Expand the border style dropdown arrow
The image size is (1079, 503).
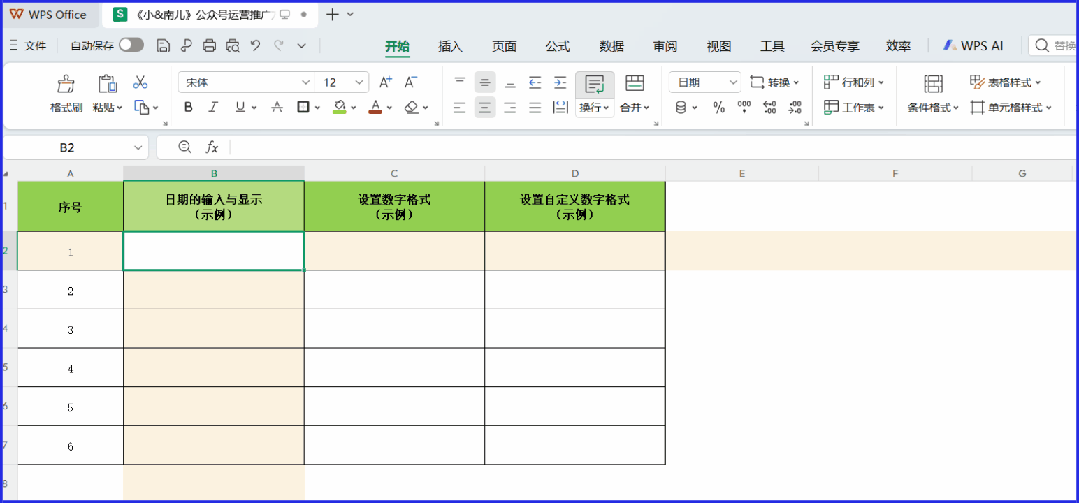pyautogui.click(x=317, y=108)
